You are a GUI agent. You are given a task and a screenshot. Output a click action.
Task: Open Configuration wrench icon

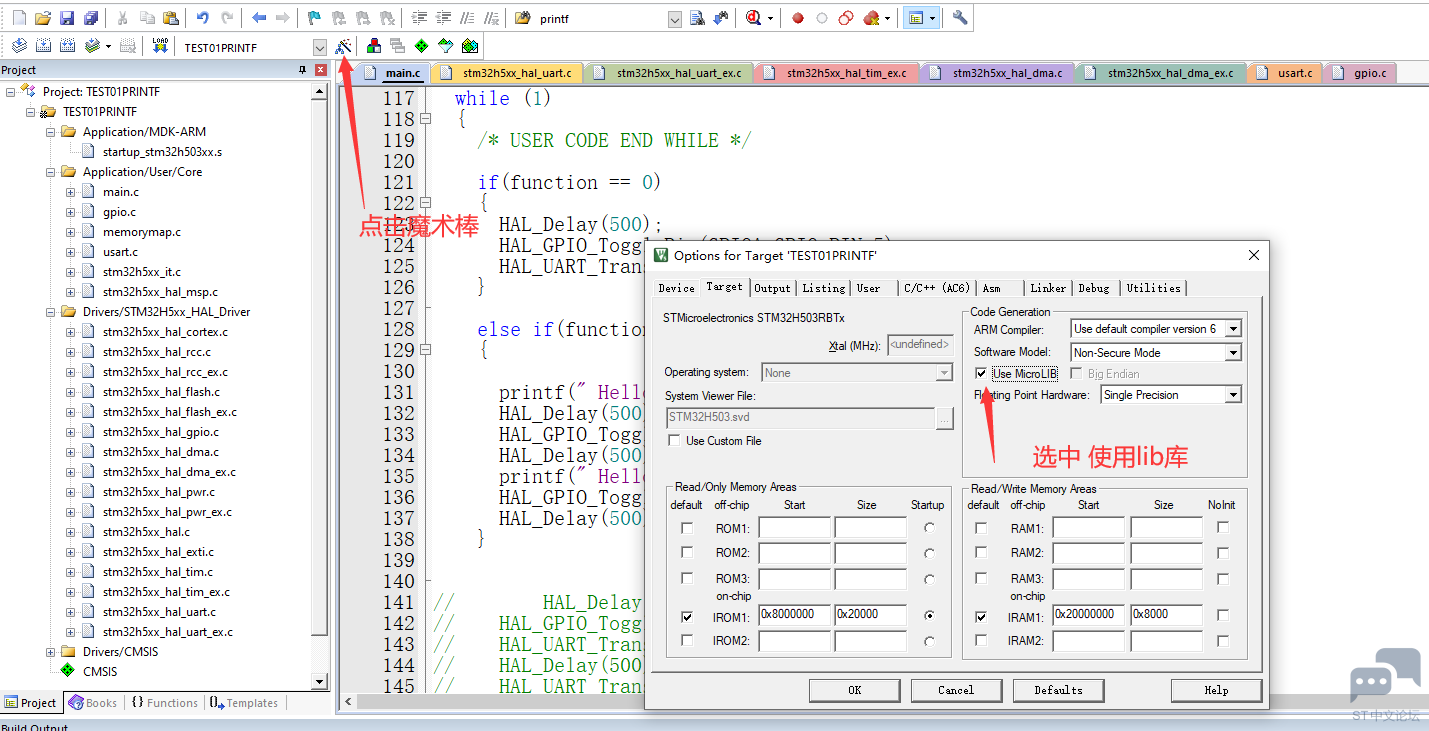coord(960,18)
